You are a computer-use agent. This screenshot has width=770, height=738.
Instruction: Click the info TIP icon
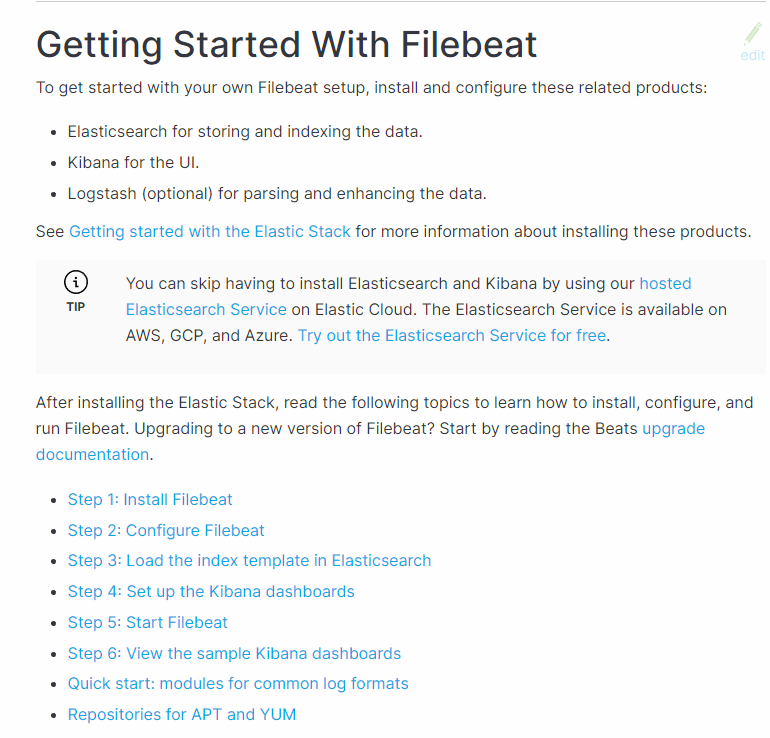tap(76, 282)
